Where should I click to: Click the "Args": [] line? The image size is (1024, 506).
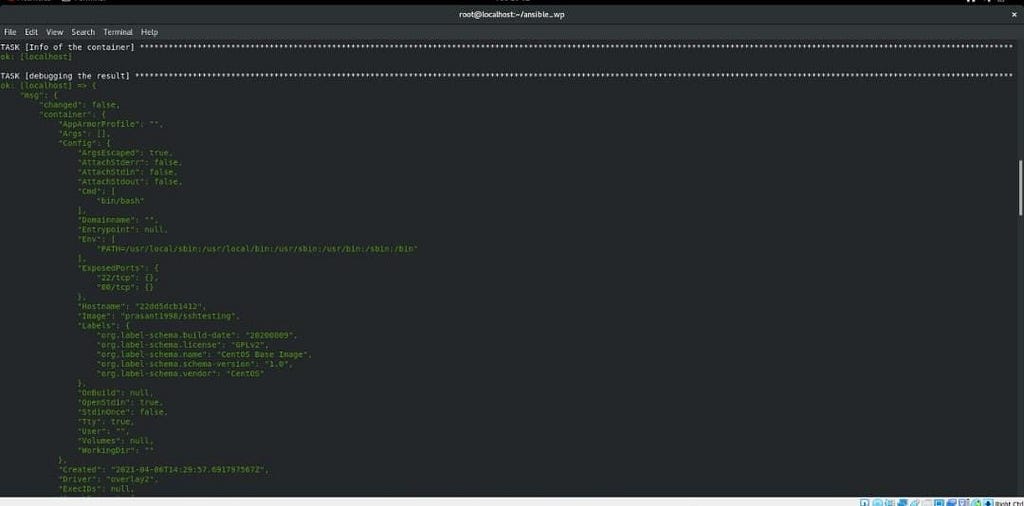click(x=85, y=133)
